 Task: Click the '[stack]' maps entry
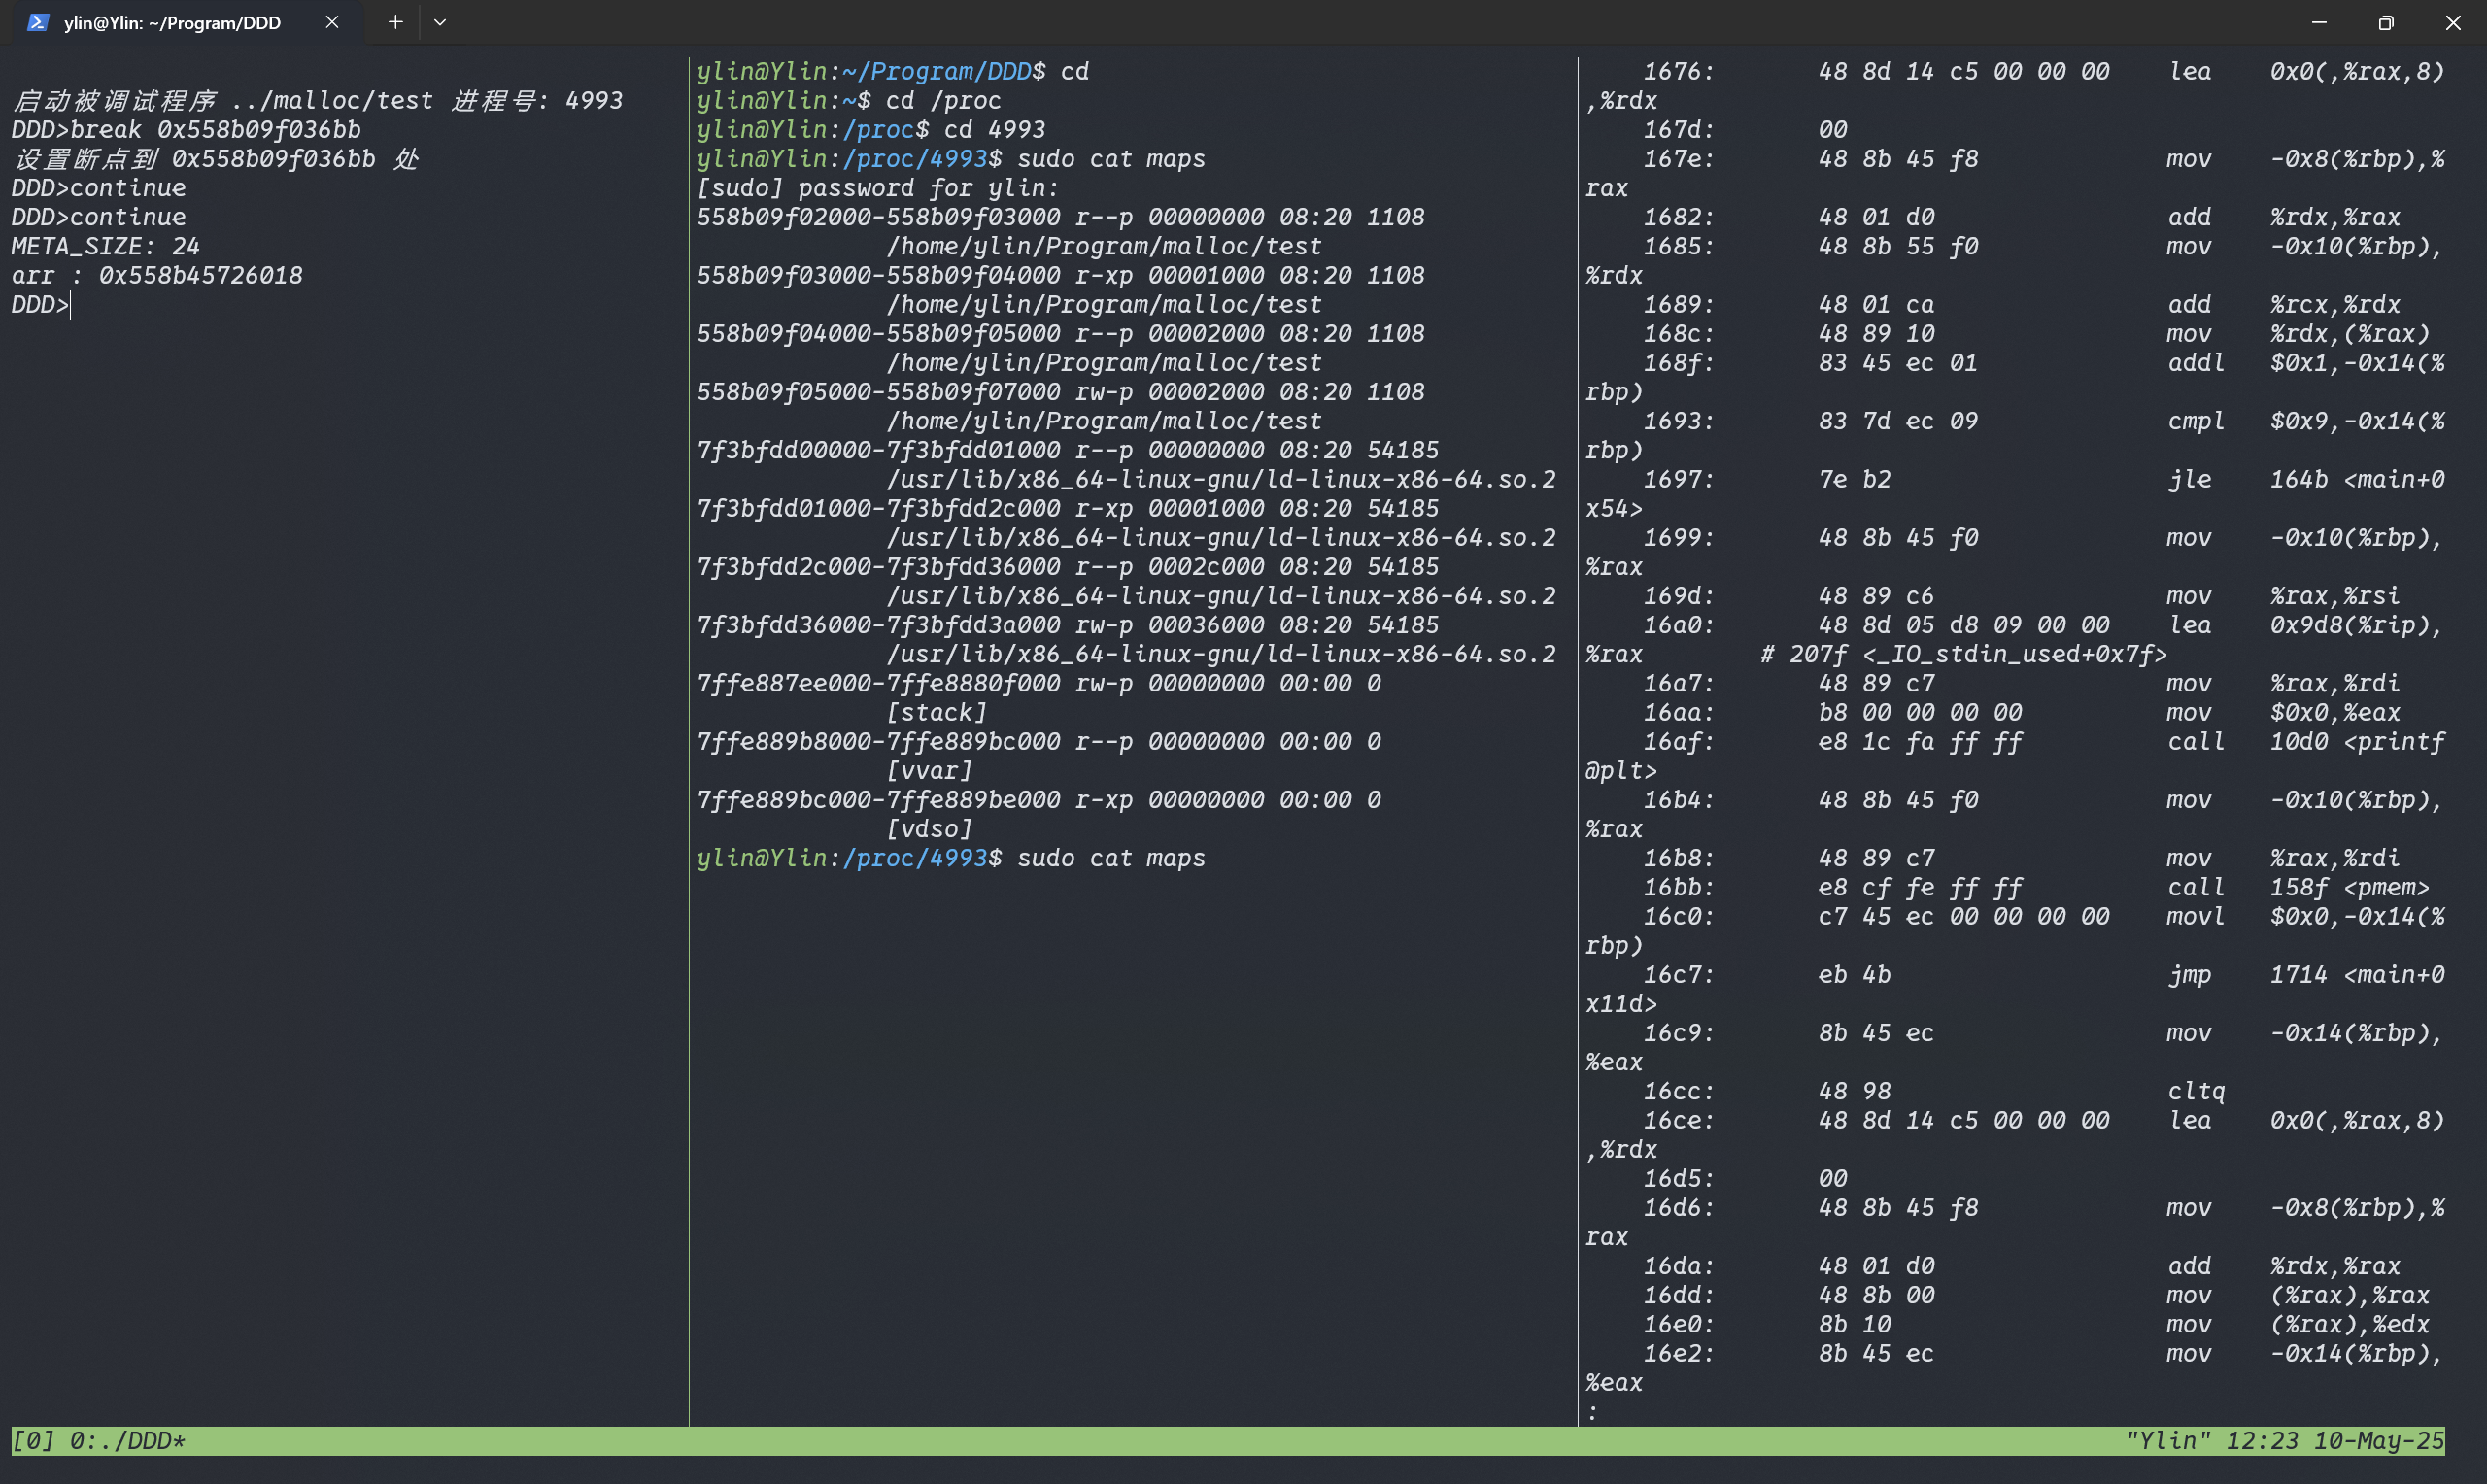(x=937, y=712)
